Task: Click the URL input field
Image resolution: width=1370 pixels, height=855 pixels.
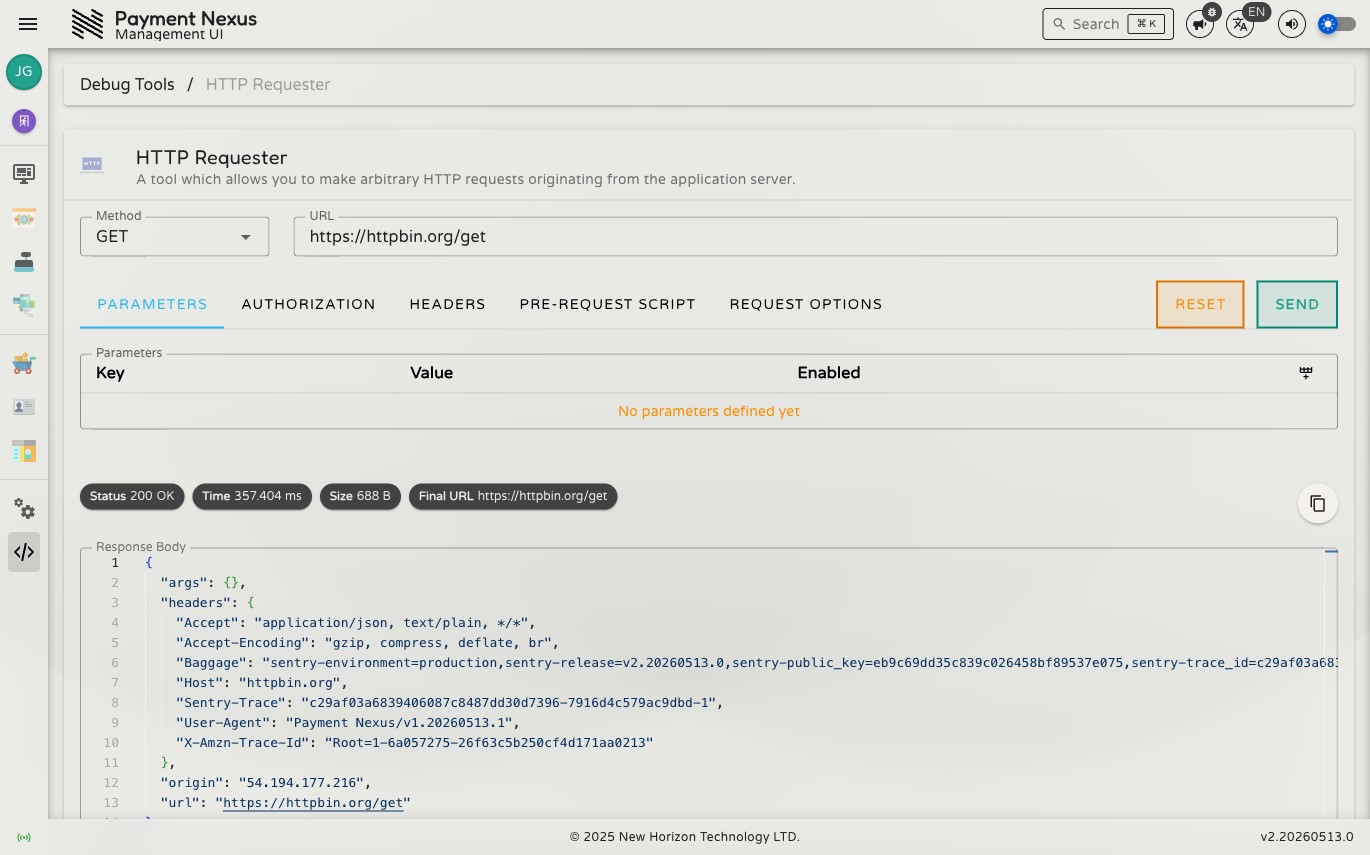Action: point(815,237)
